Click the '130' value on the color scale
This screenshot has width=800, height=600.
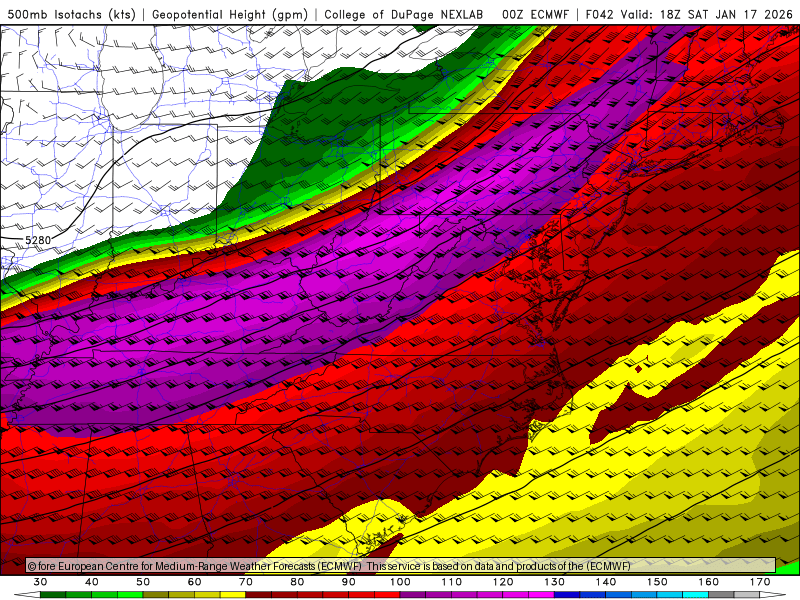555,582
